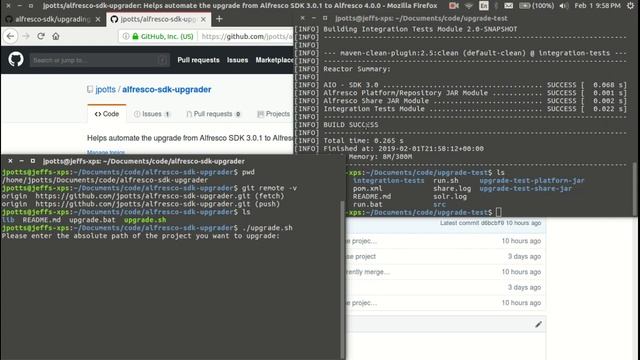Click solr.log in upgrade-test terminal listing

pyautogui.click(x=450, y=196)
